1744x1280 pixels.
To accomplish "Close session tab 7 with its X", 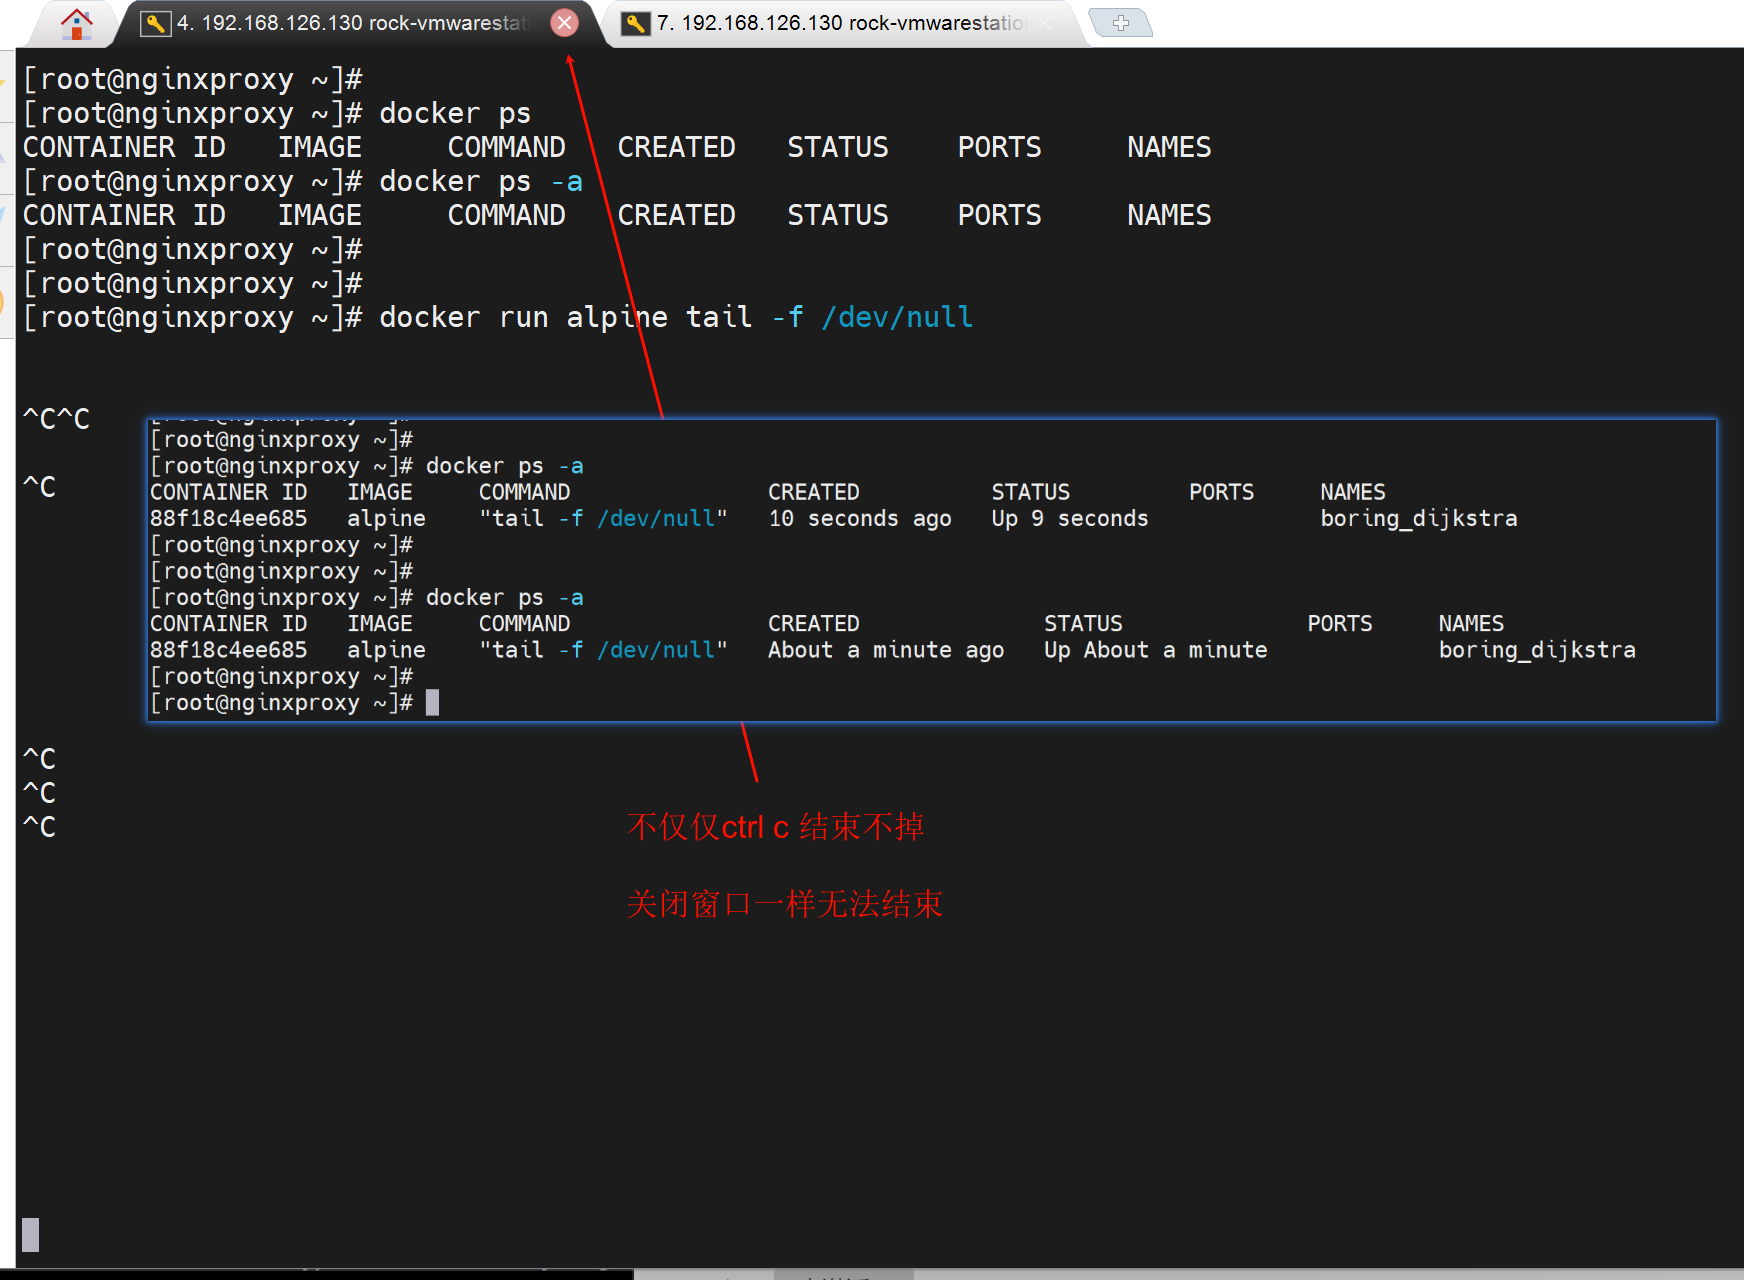I will click(1044, 23).
